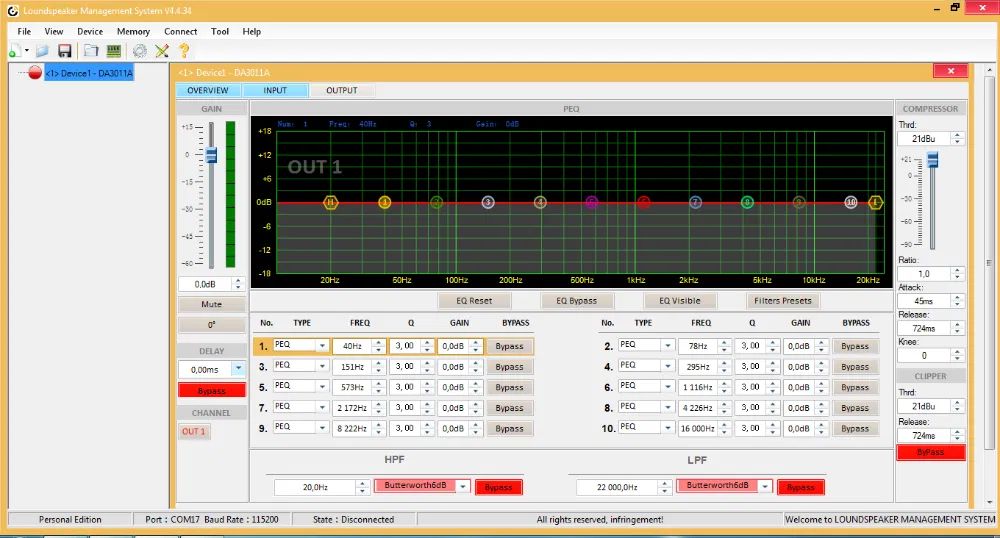Click the LPF frequency field 22 000,0Hz
This screenshot has height=538, width=1000.
617,487
